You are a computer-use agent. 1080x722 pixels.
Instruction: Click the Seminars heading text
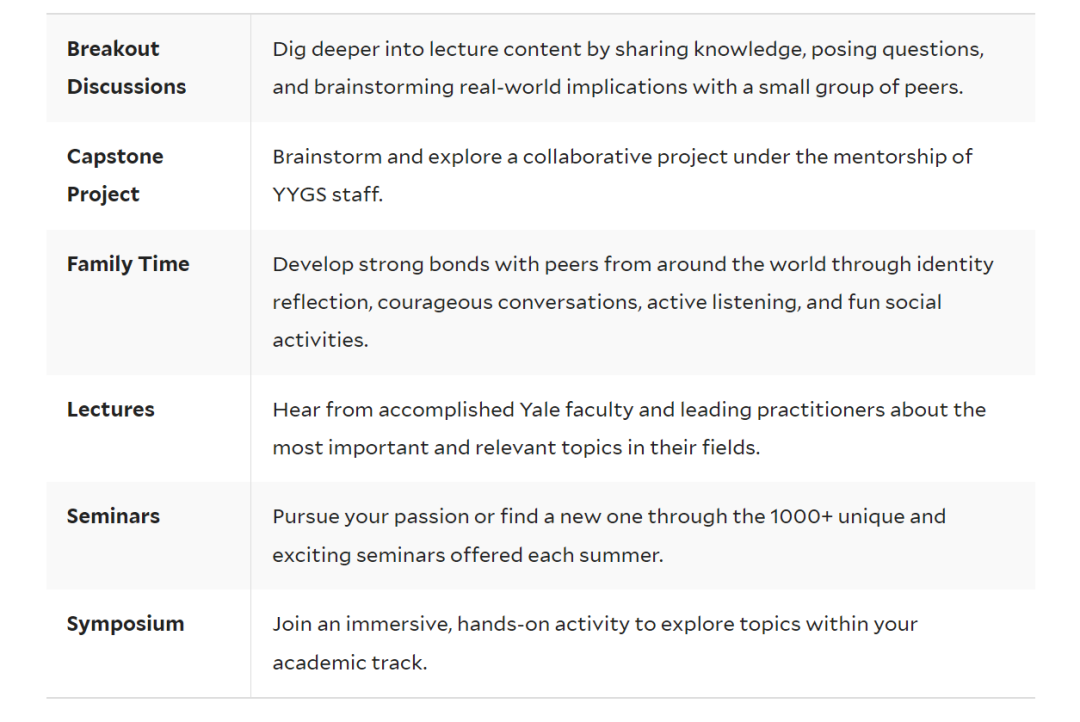click(113, 516)
